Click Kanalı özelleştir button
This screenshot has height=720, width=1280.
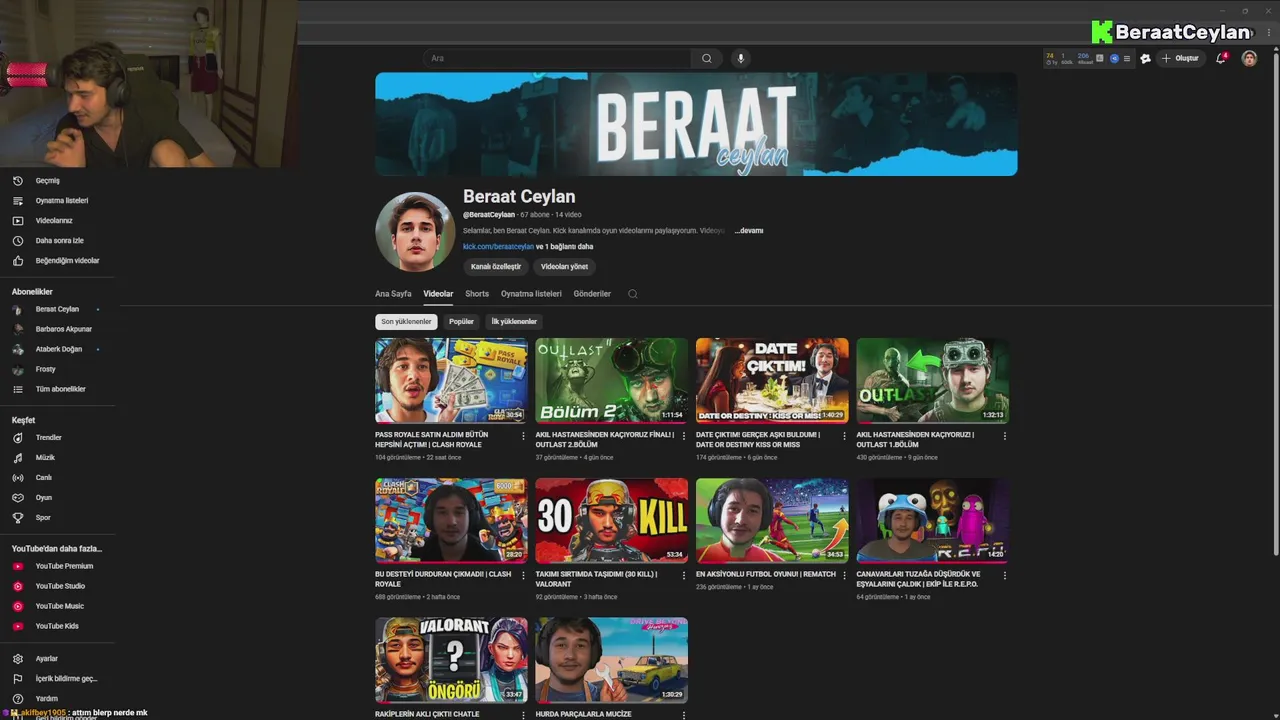click(496, 267)
